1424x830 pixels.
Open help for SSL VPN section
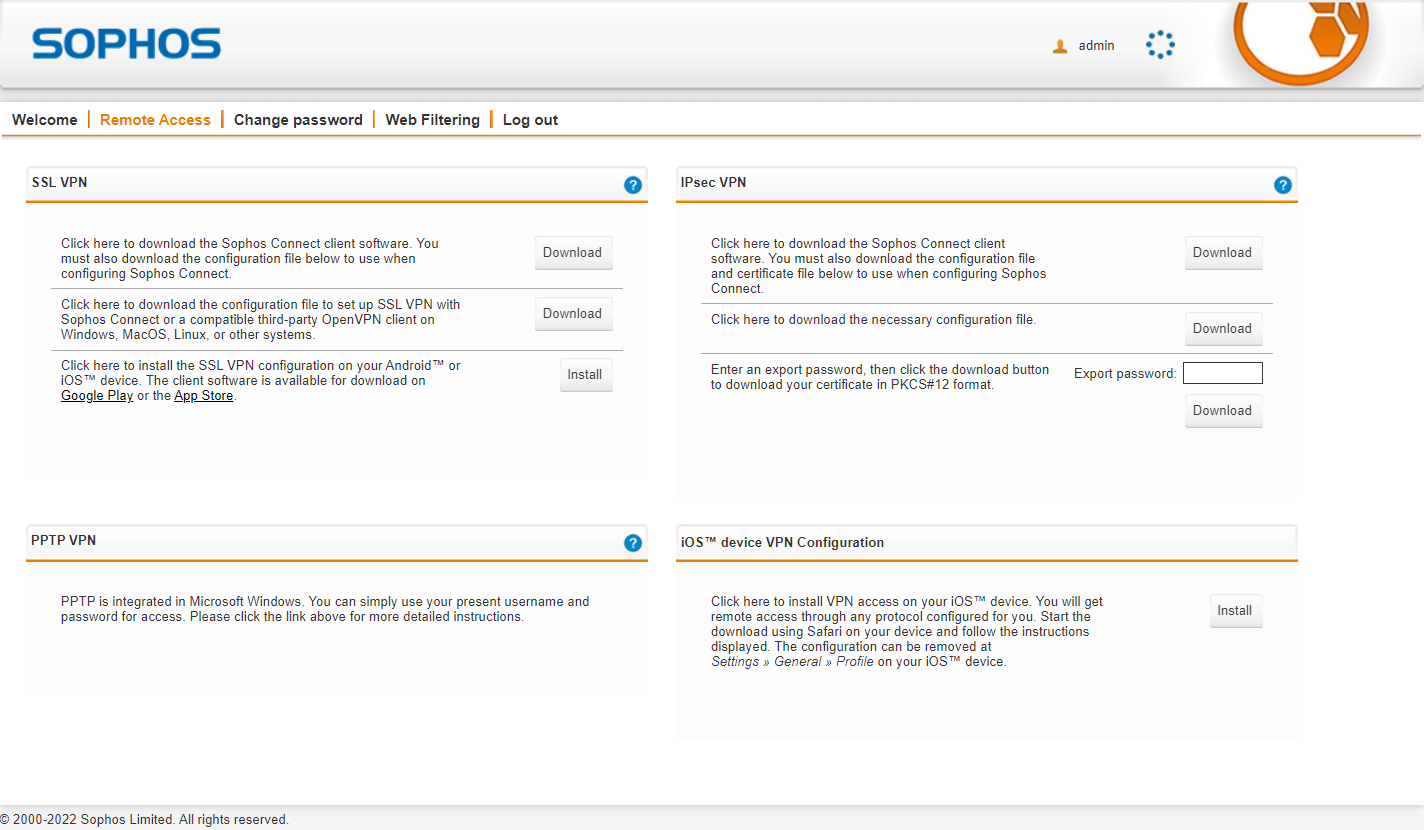(632, 185)
